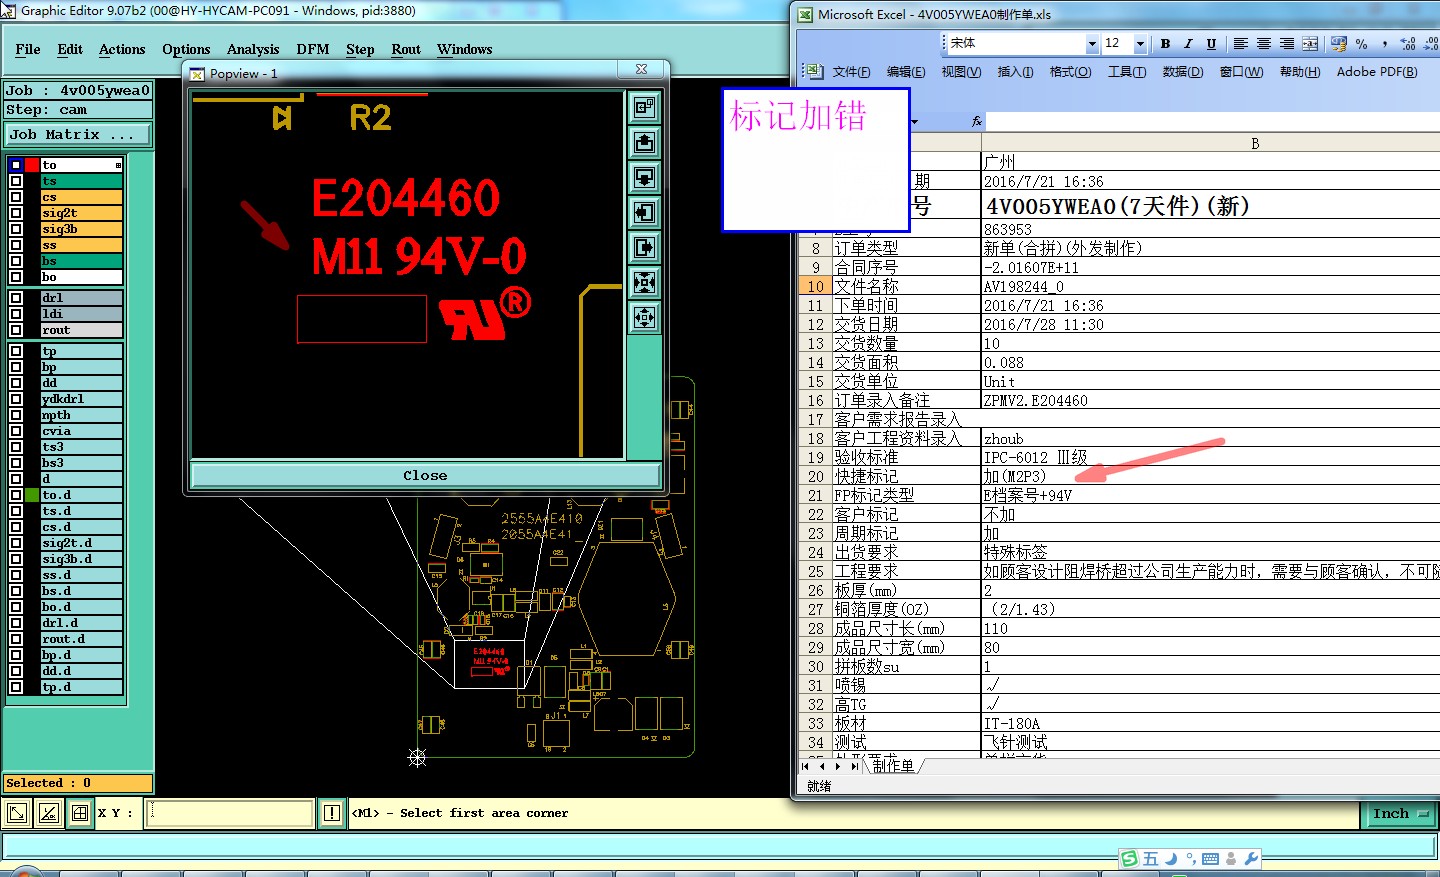Click the Close button in Popview
Viewport: 1440px width, 877px height.
coord(425,475)
